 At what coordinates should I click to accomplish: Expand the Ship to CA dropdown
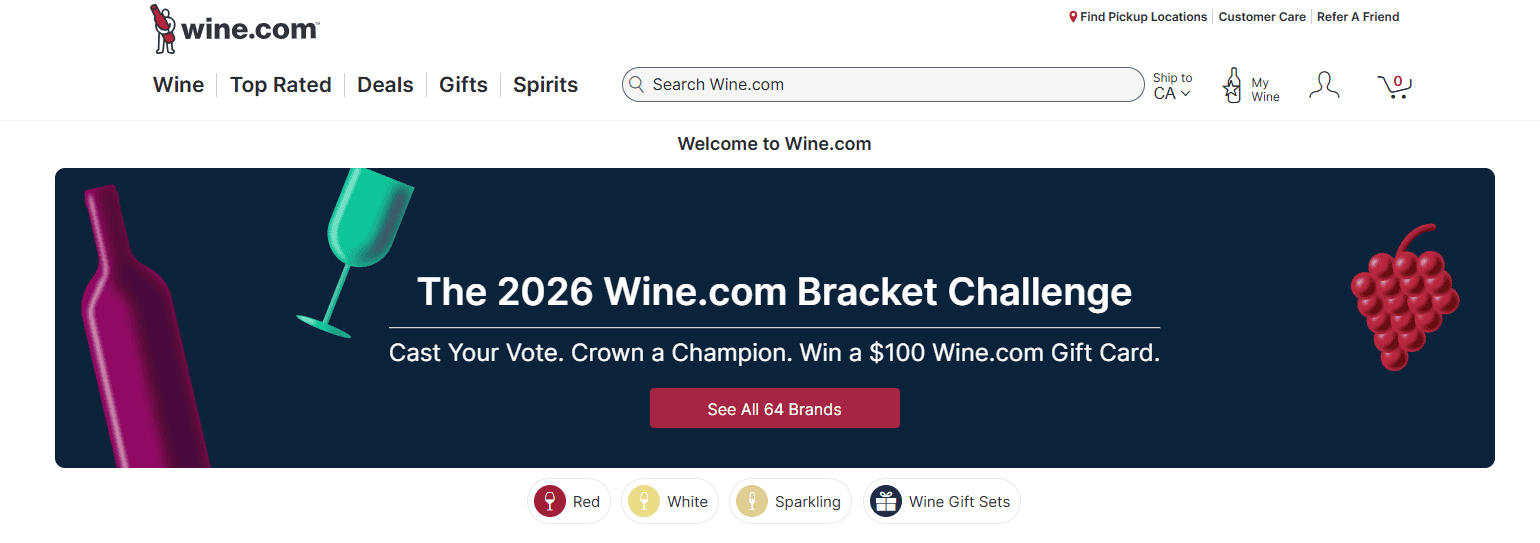pyautogui.click(x=1172, y=86)
